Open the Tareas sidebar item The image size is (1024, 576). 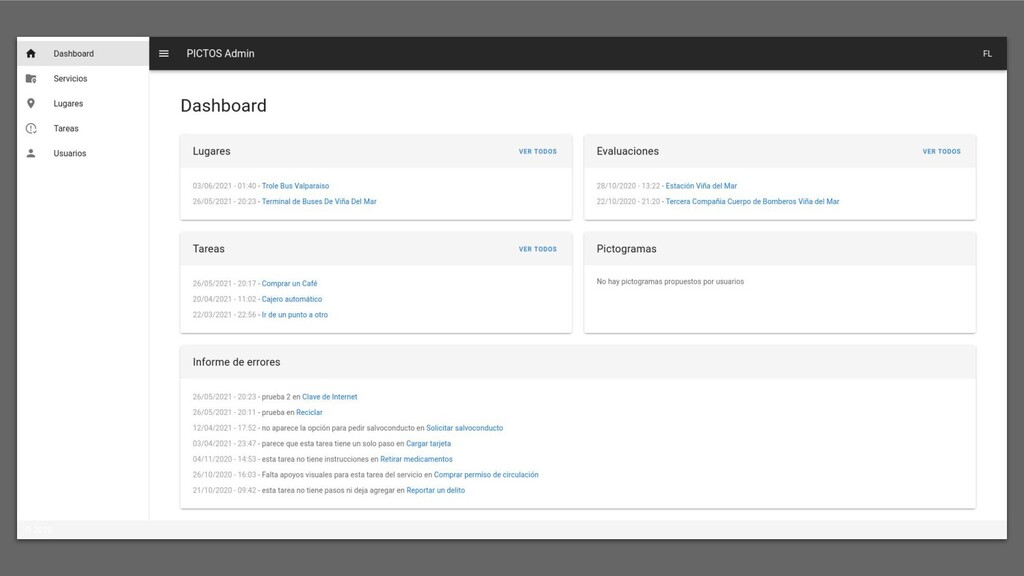coord(83,129)
